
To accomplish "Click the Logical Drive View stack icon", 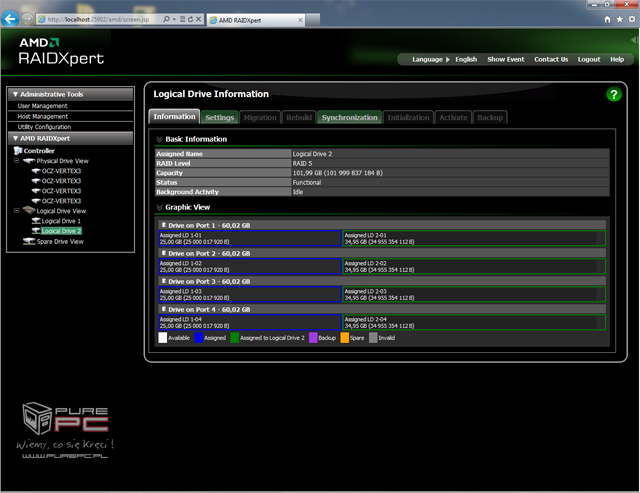I will tap(29, 211).
